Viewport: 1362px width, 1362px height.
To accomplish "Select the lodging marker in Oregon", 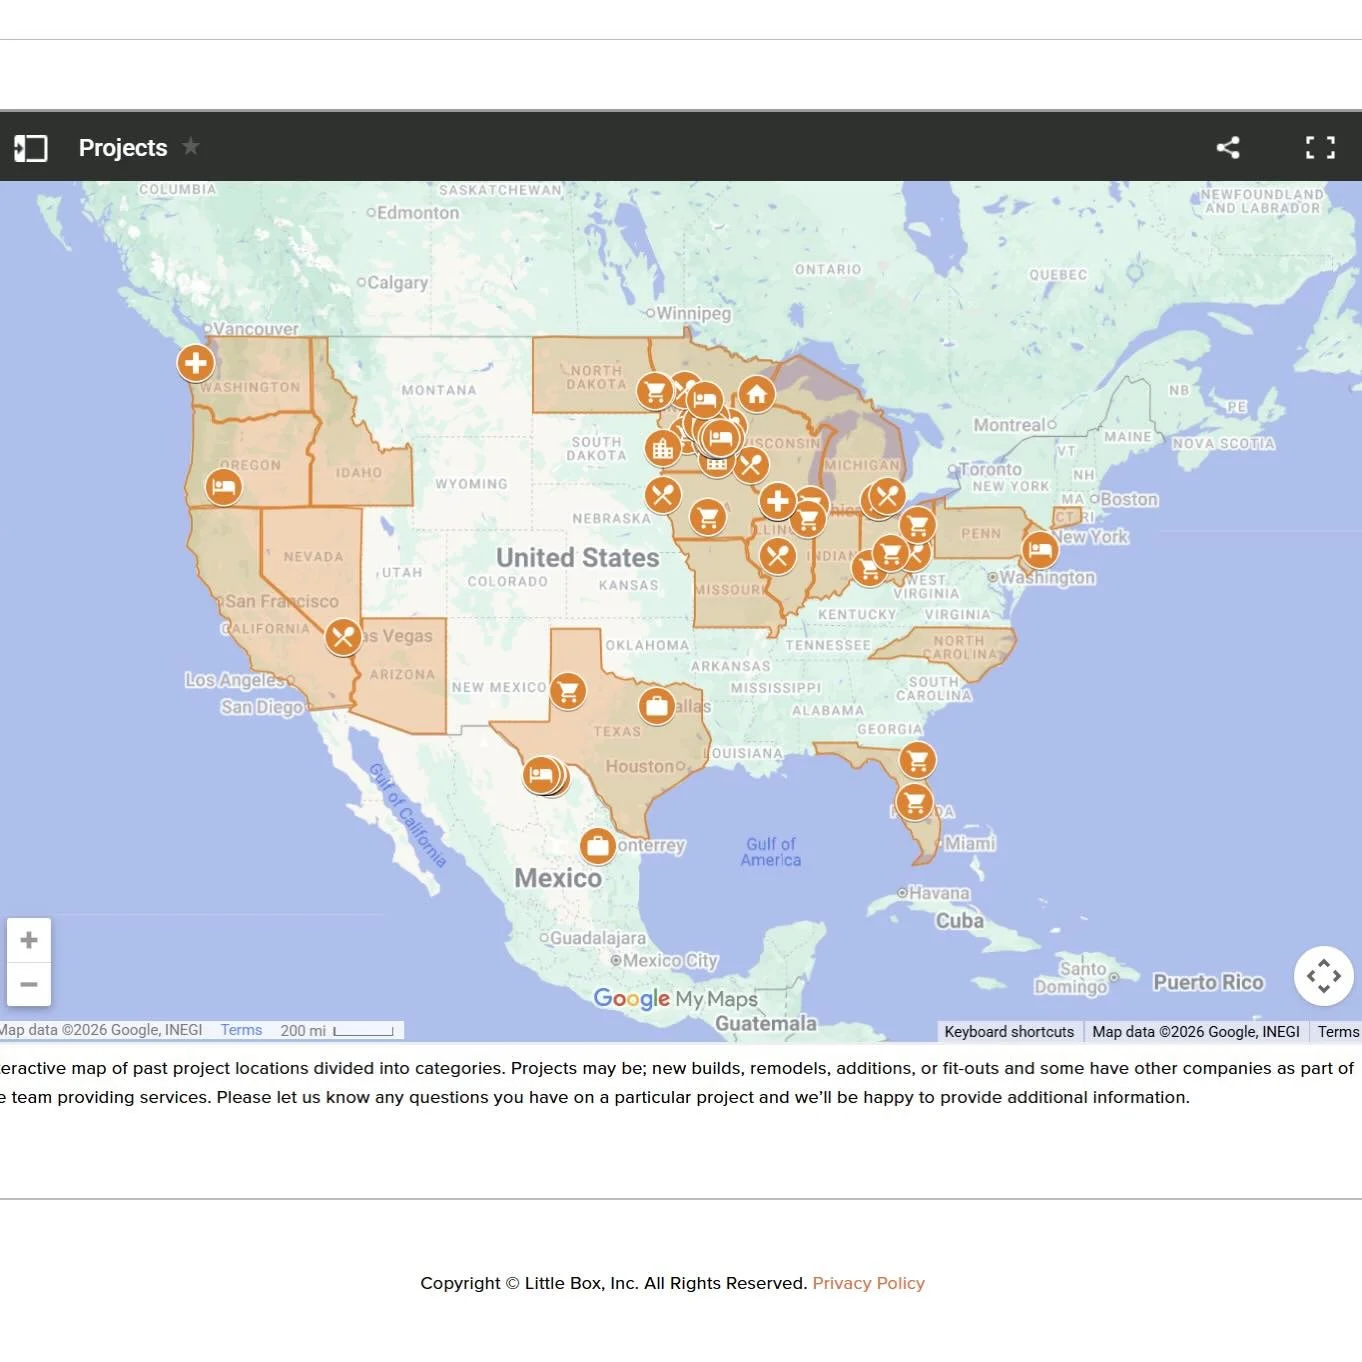I will [x=223, y=487].
